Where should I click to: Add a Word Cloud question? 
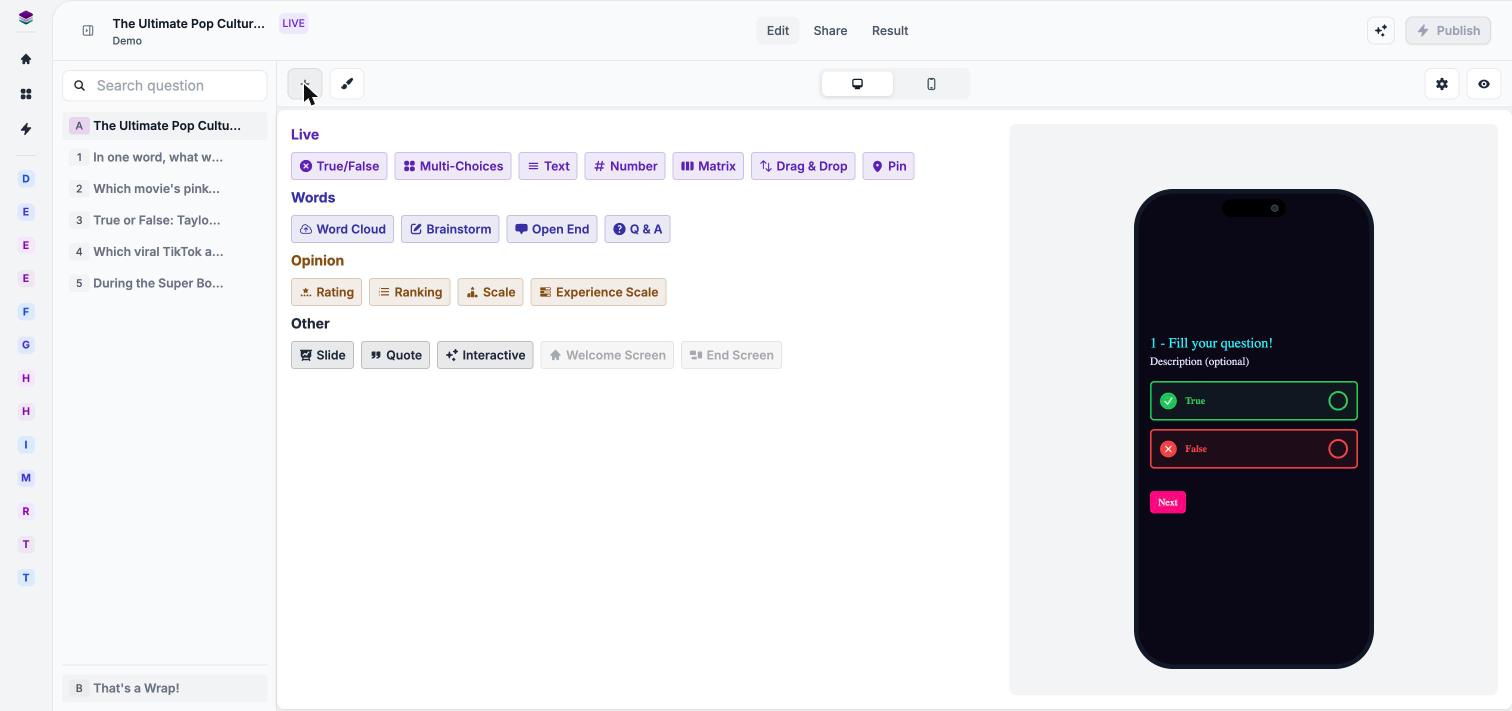point(342,229)
